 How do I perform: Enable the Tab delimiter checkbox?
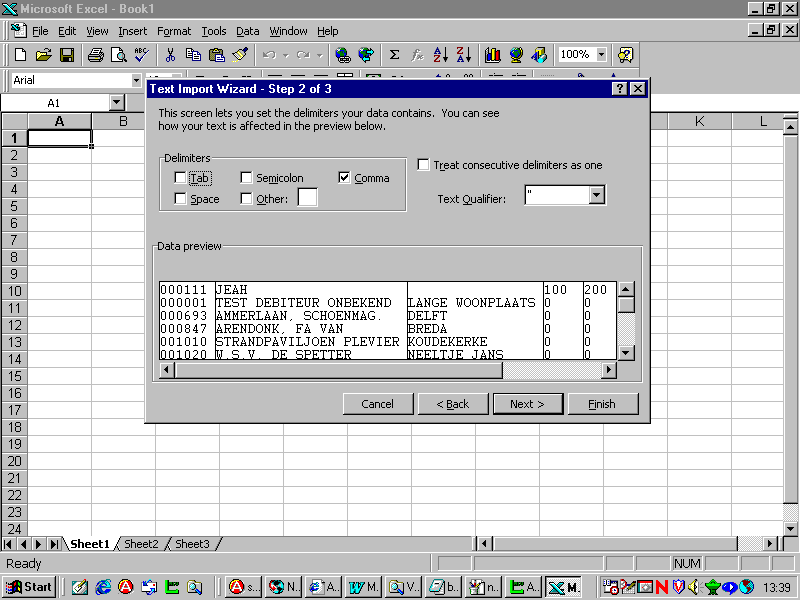pos(180,178)
